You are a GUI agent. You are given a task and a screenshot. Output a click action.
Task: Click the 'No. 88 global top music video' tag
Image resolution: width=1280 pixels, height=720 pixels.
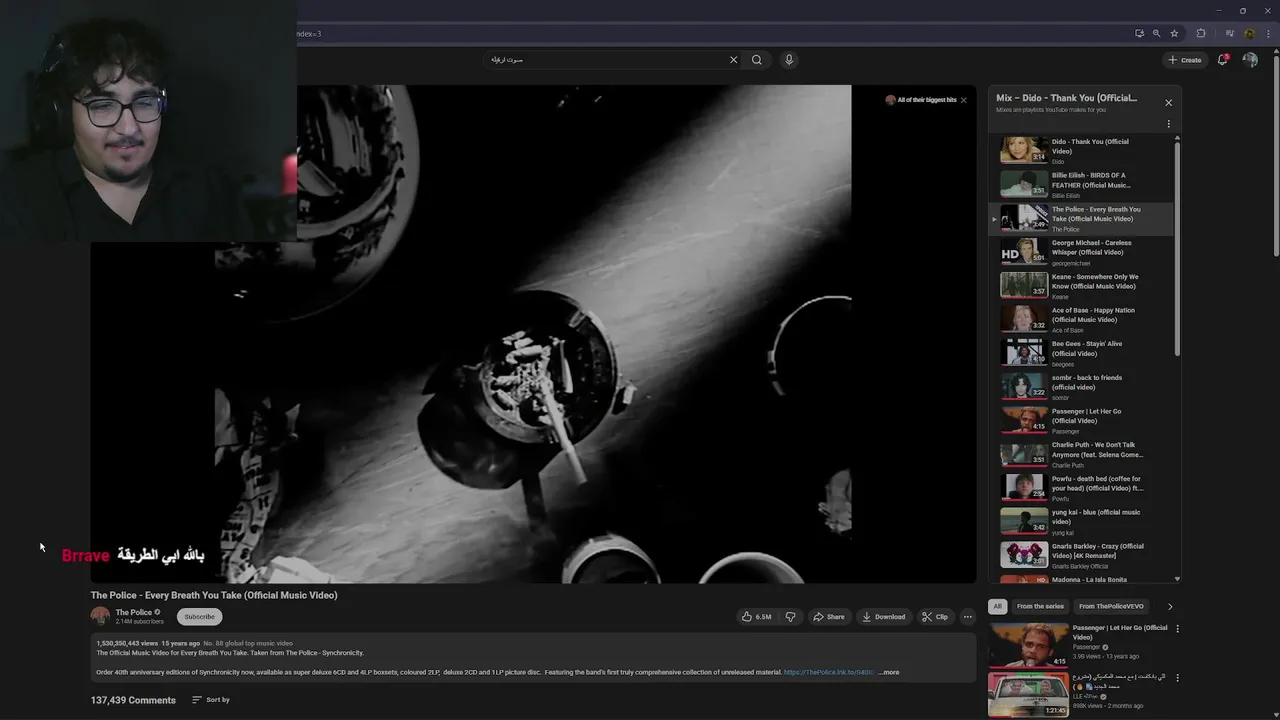pos(248,643)
